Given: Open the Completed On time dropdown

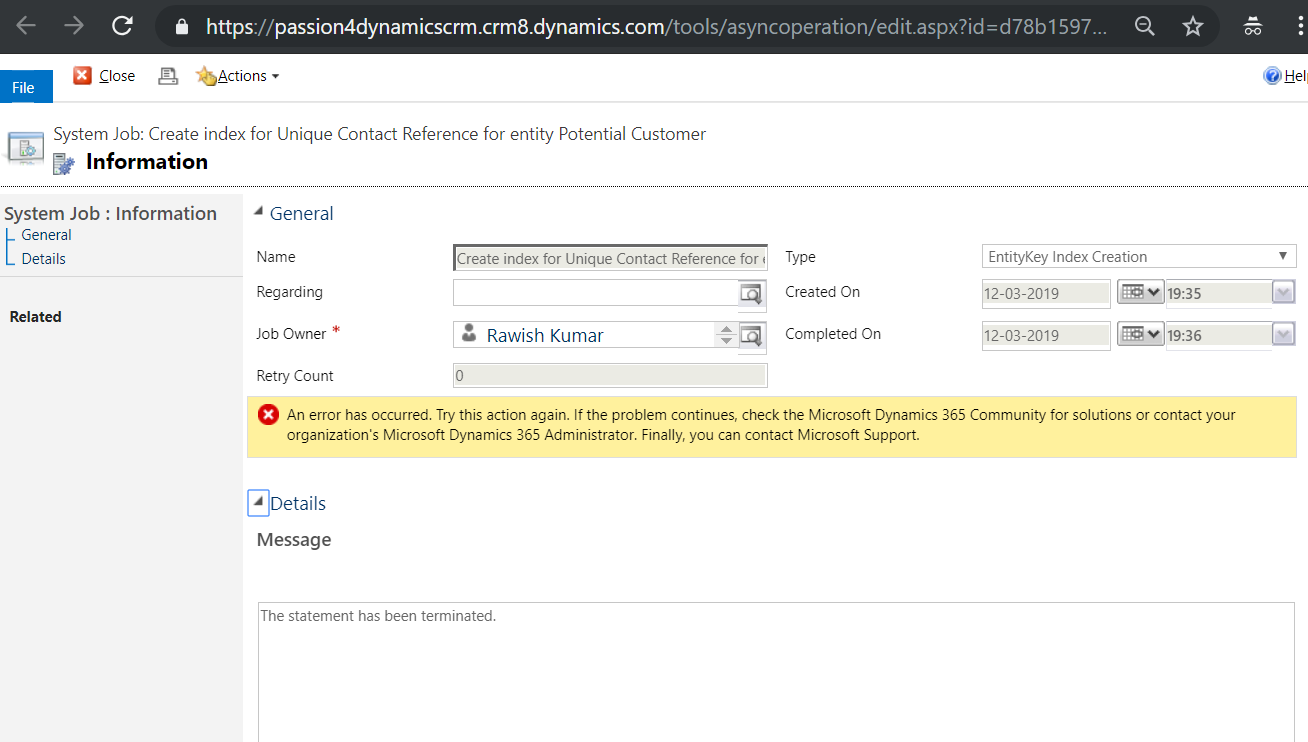Looking at the screenshot, I should point(1283,335).
